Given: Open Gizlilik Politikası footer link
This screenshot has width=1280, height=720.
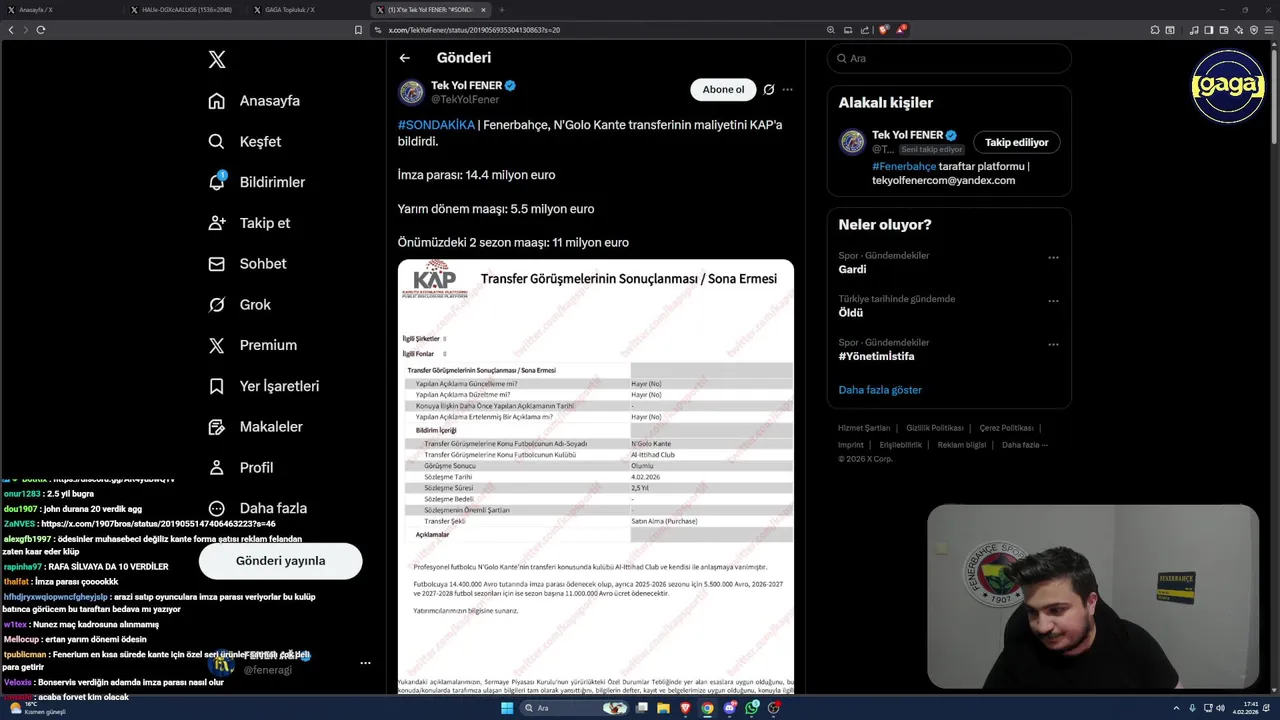Looking at the screenshot, I should pyautogui.click(x=935, y=428).
